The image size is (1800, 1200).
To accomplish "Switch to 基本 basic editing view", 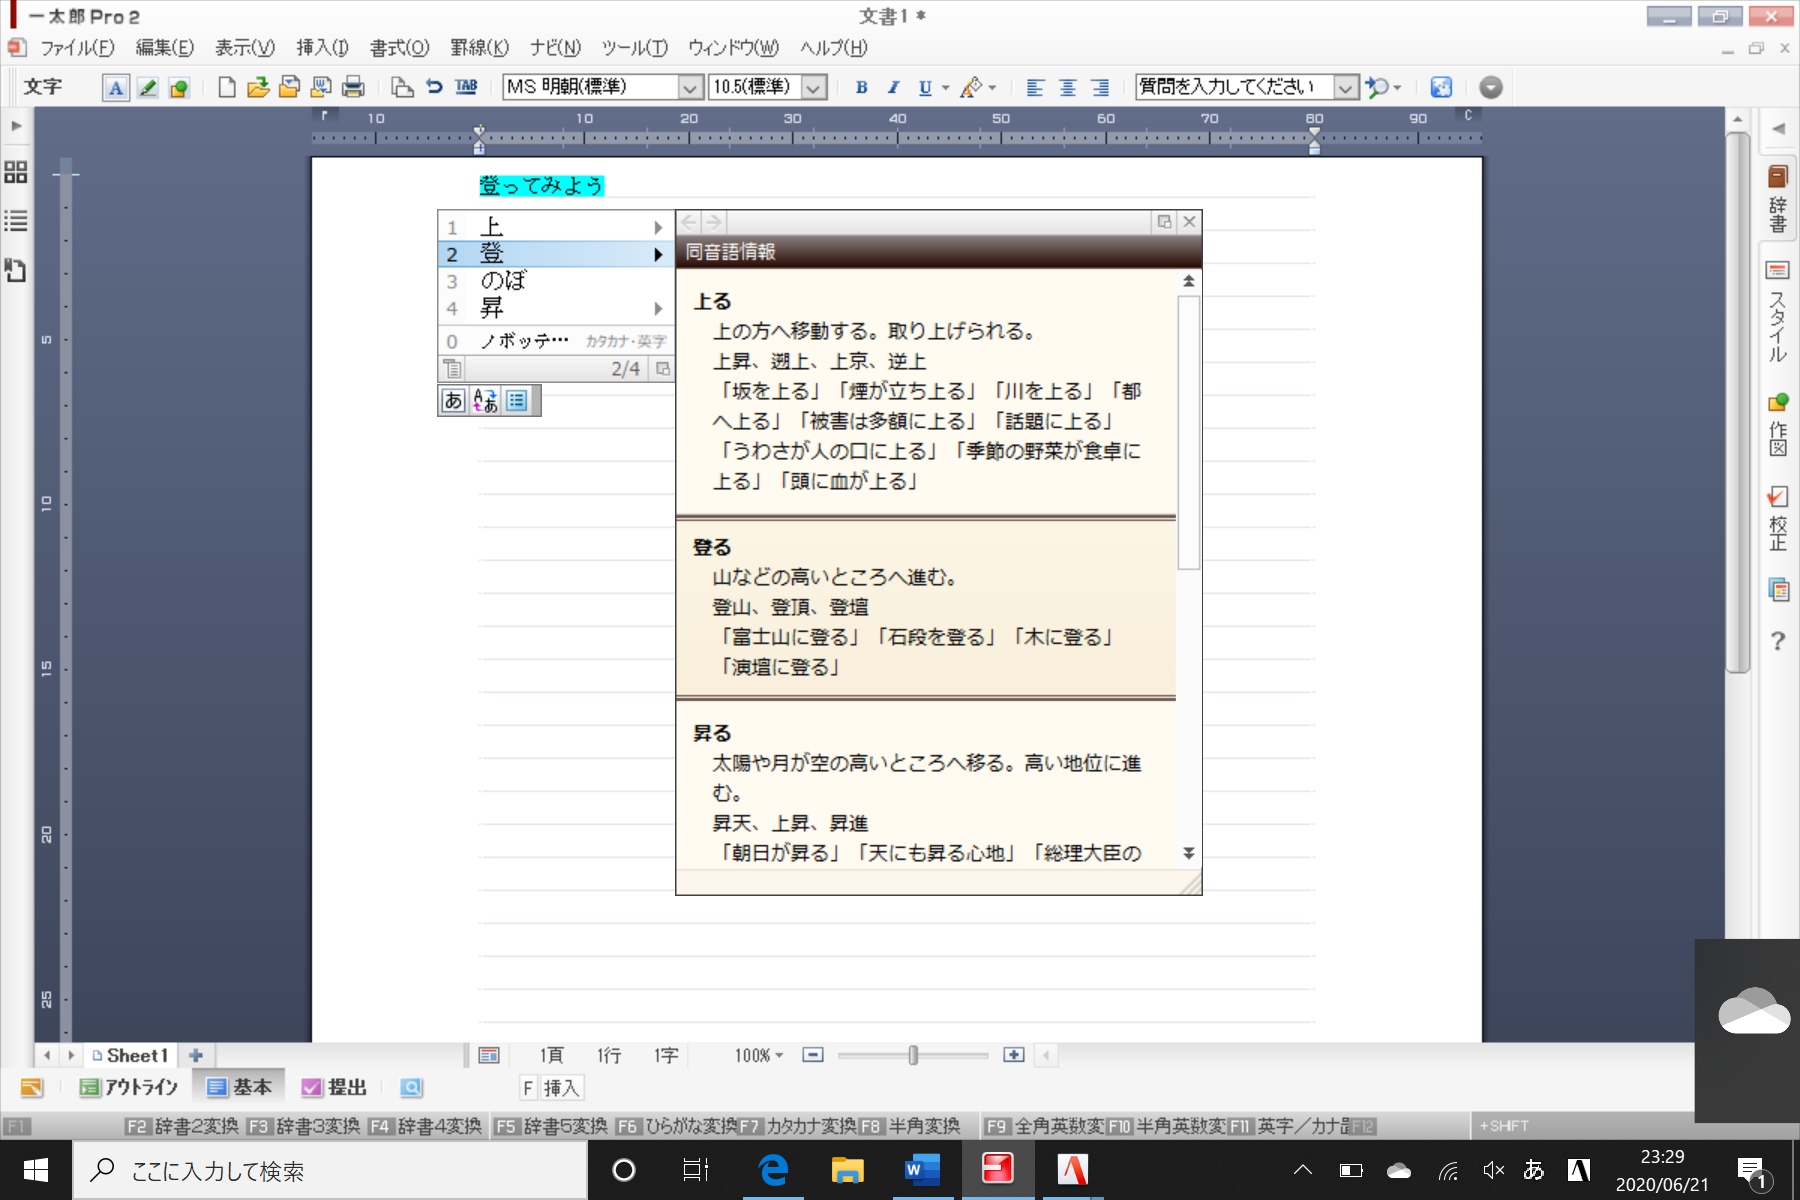I will click(x=238, y=1087).
